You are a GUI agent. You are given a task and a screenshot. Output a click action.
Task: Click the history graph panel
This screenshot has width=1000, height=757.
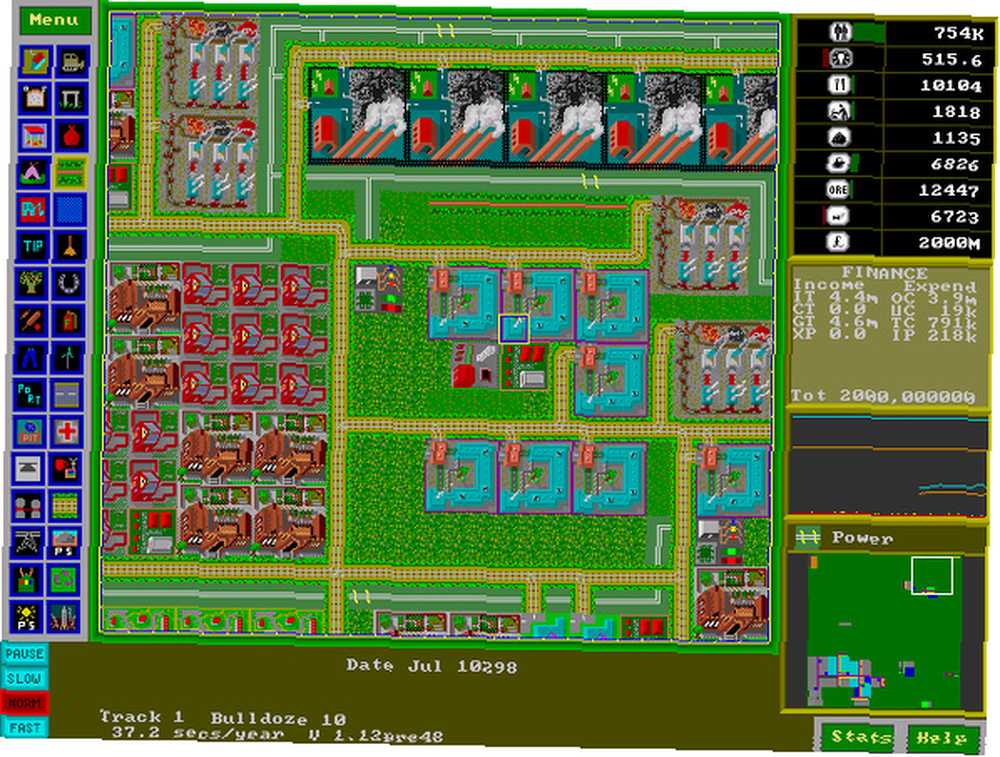[888, 467]
